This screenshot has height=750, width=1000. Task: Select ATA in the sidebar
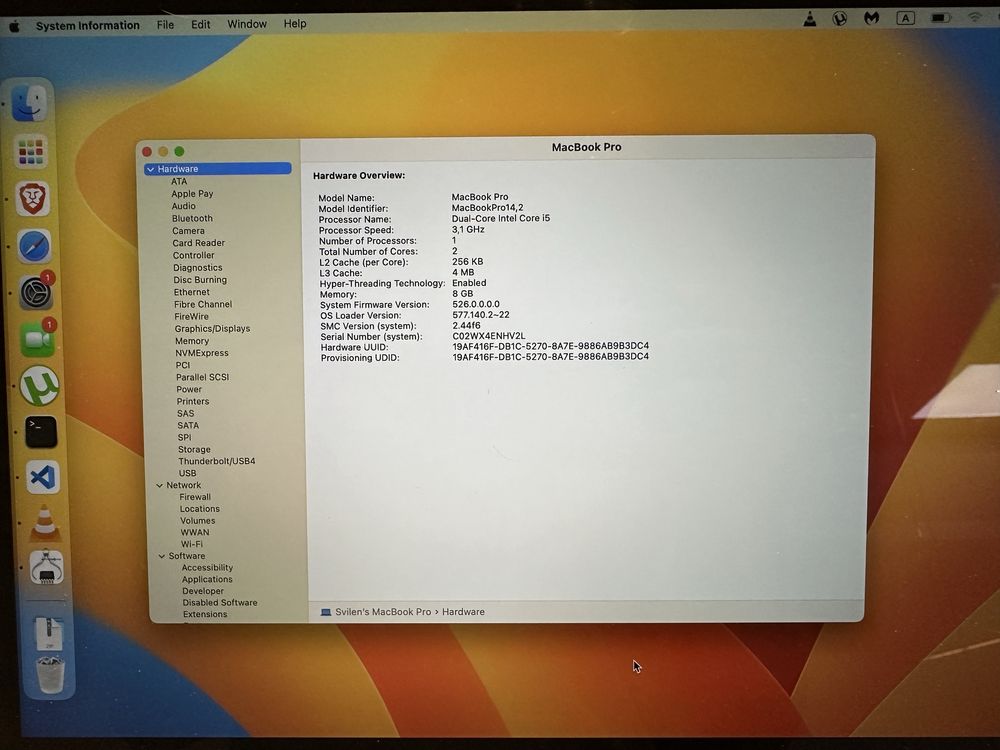179,181
